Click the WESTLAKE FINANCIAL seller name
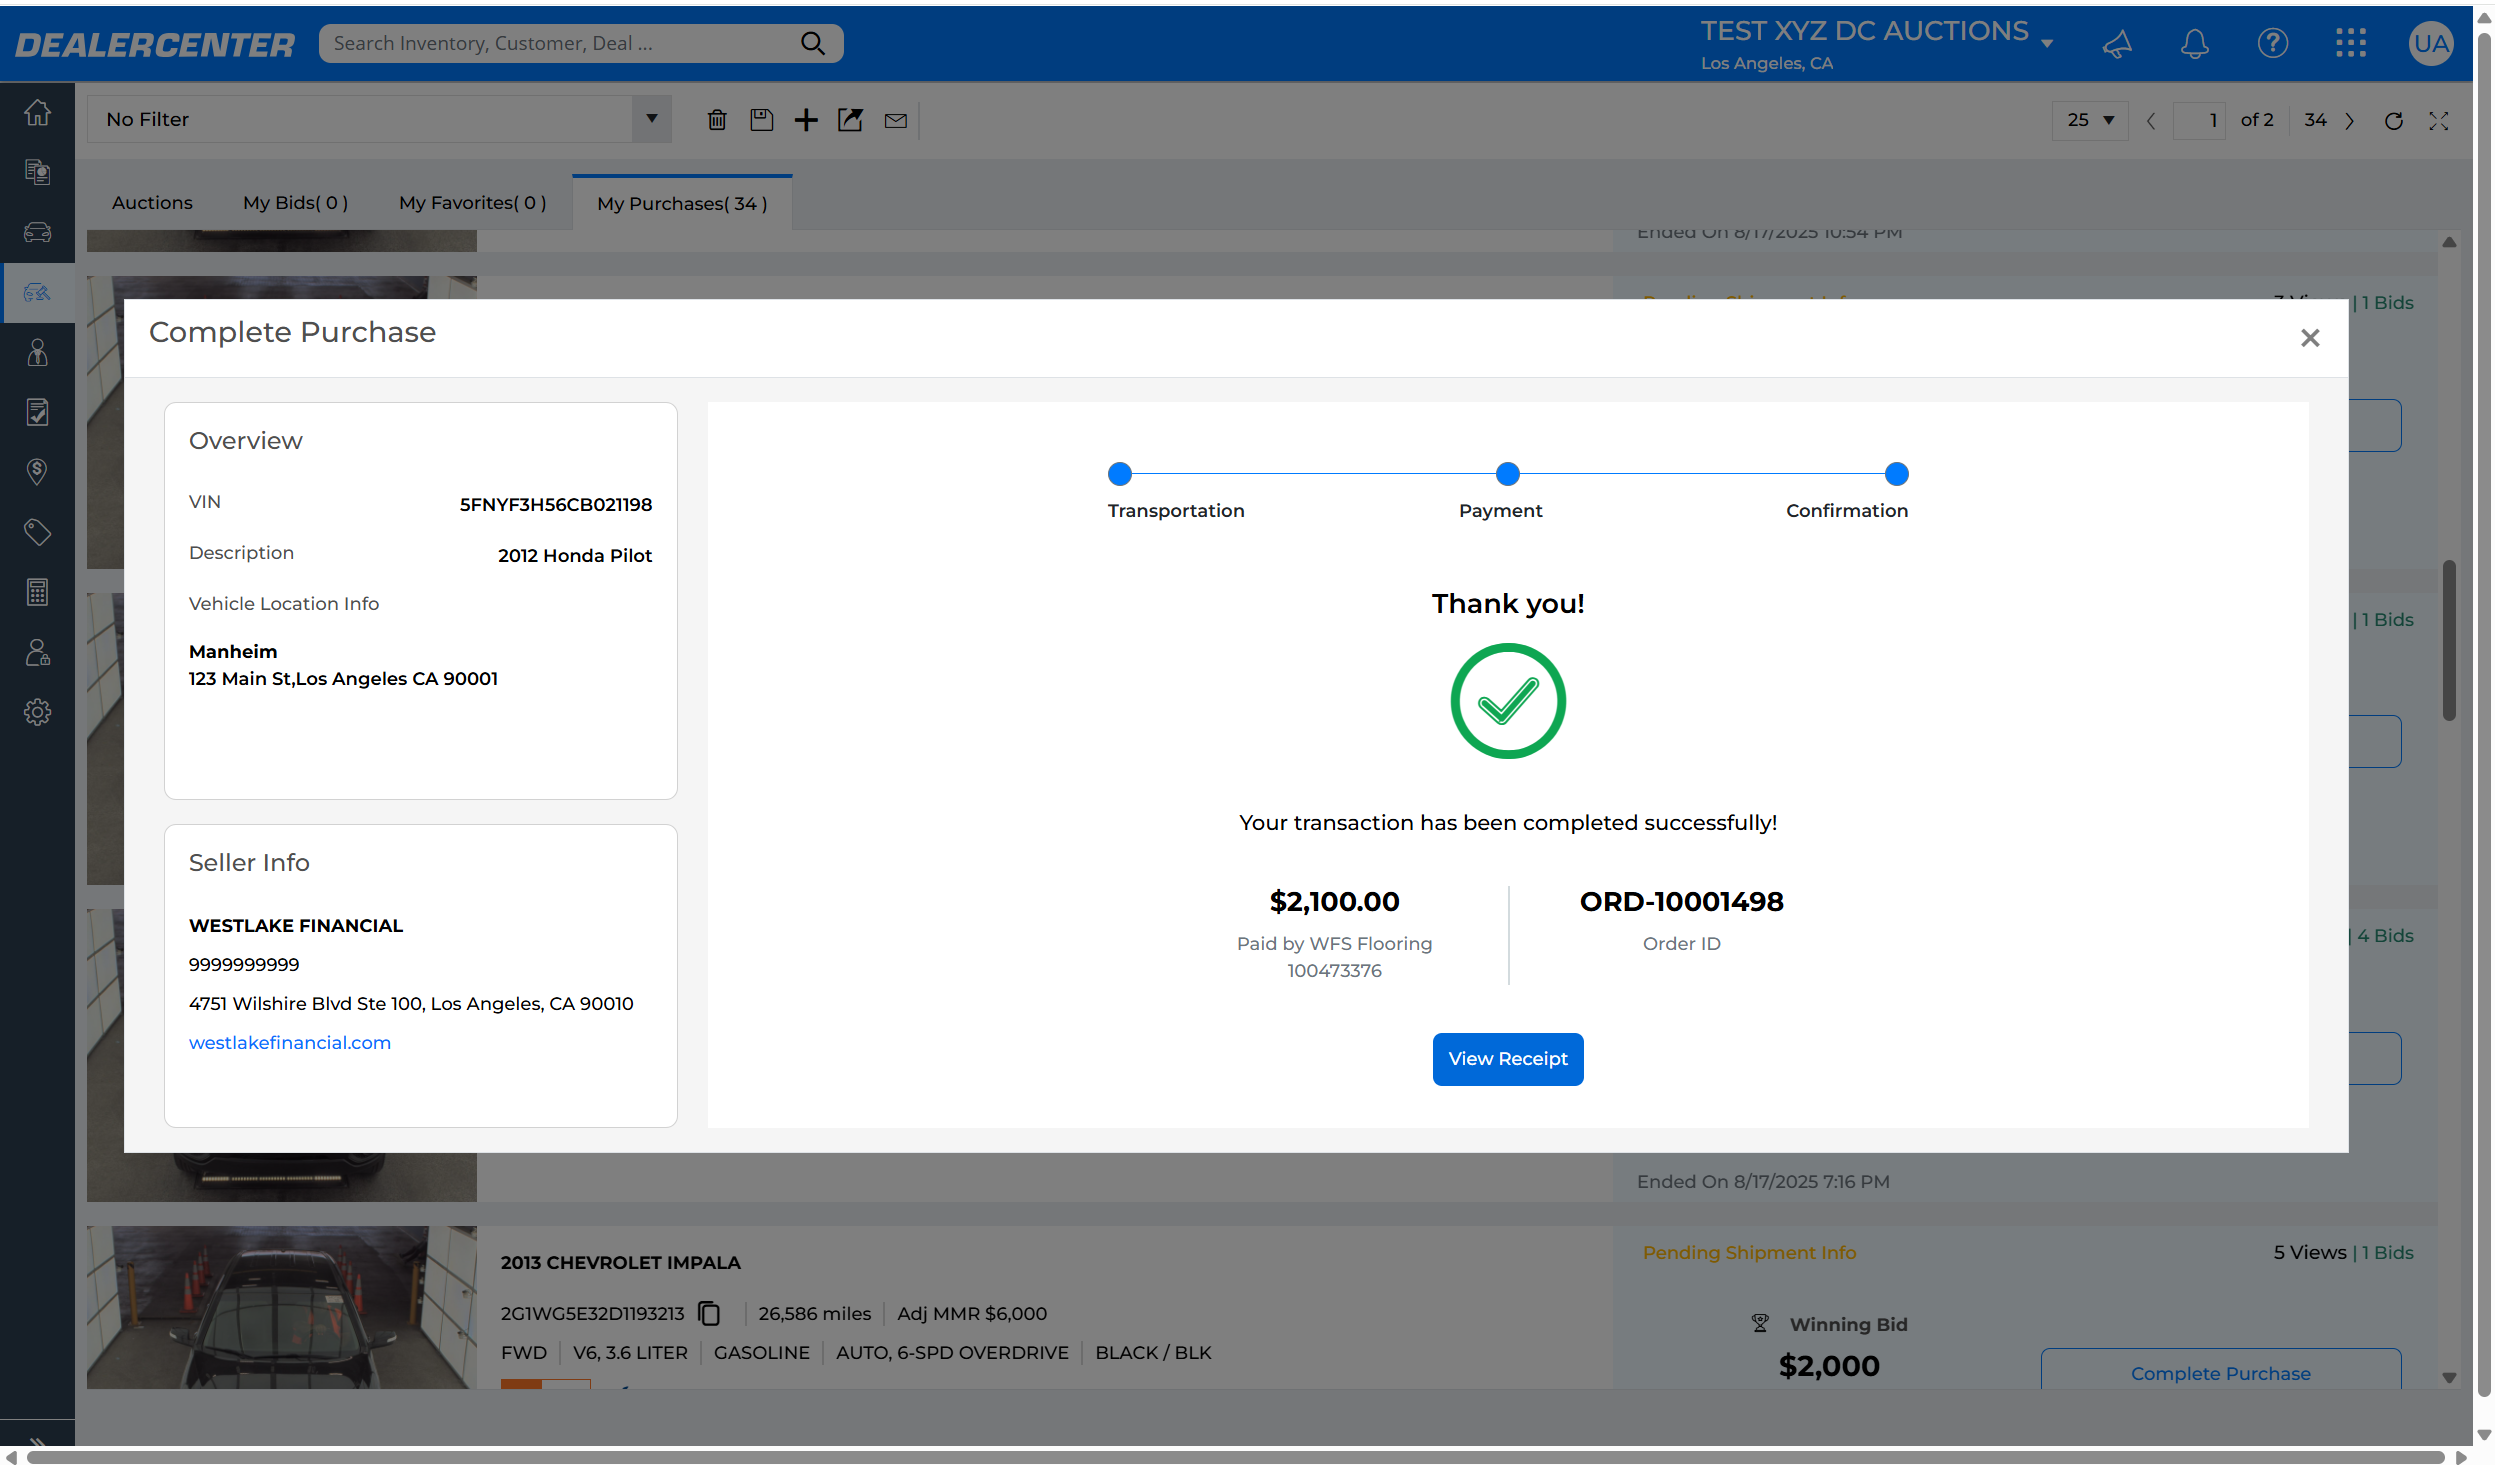This screenshot has height=1465, width=2495. click(296, 925)
